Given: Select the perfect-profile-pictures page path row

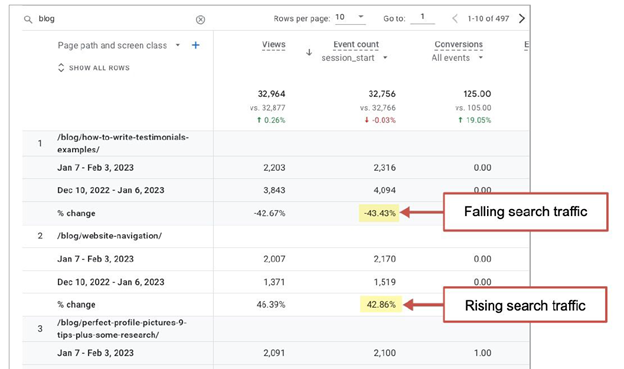Looking at the screenshot, I should point(122,328).
